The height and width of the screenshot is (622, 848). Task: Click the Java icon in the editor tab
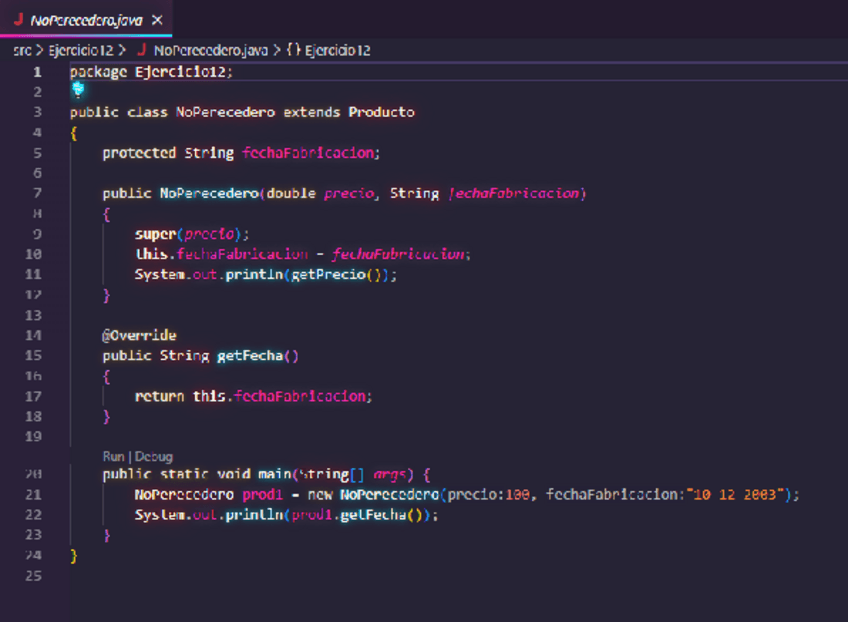[x=17, y=20]
